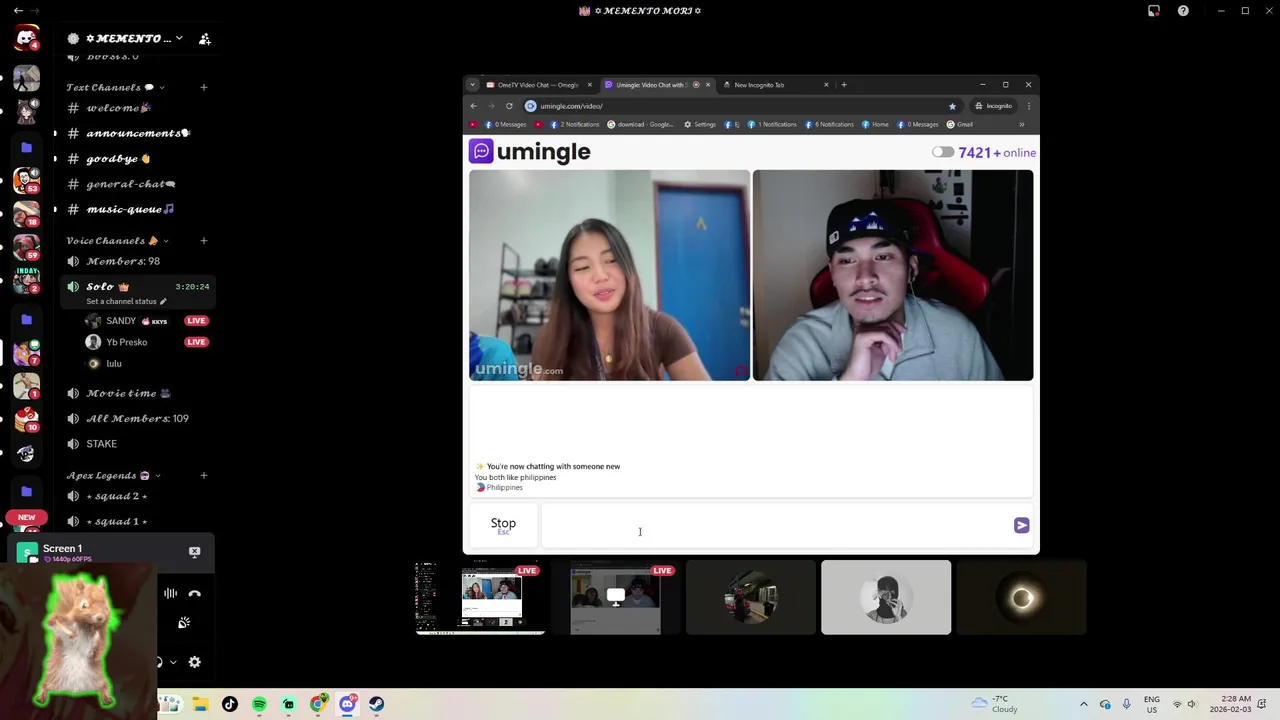
Task: Select the first LIVE stream thumbnail
Action: pyautogui.click(x=480, y=598)
